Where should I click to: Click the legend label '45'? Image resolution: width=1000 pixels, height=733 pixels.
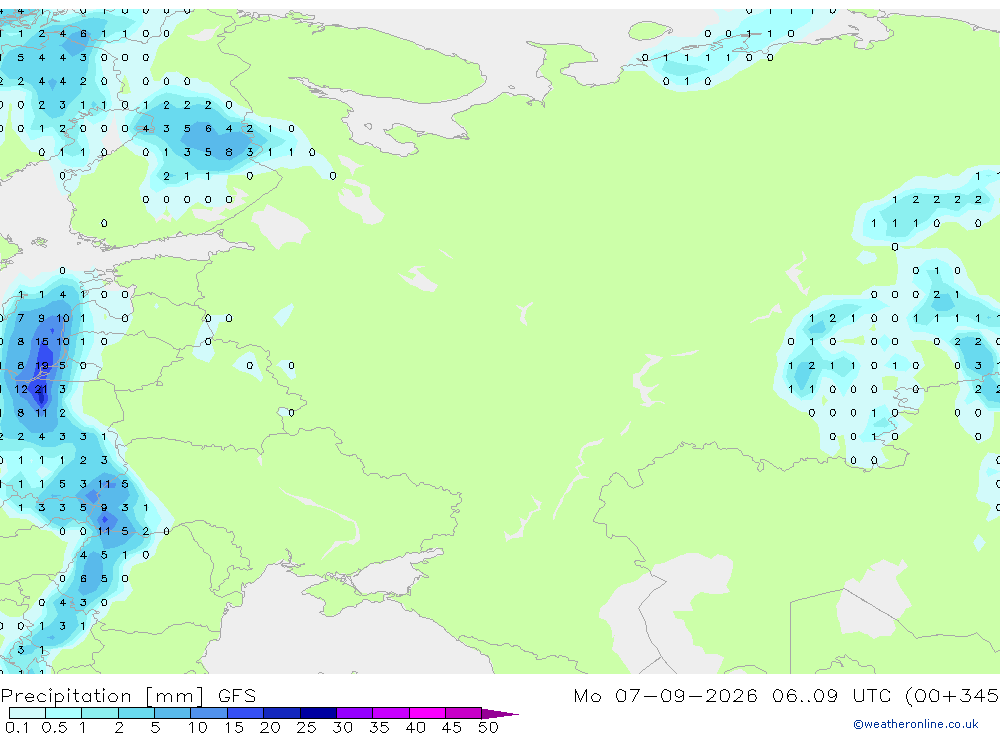(452, 727)
